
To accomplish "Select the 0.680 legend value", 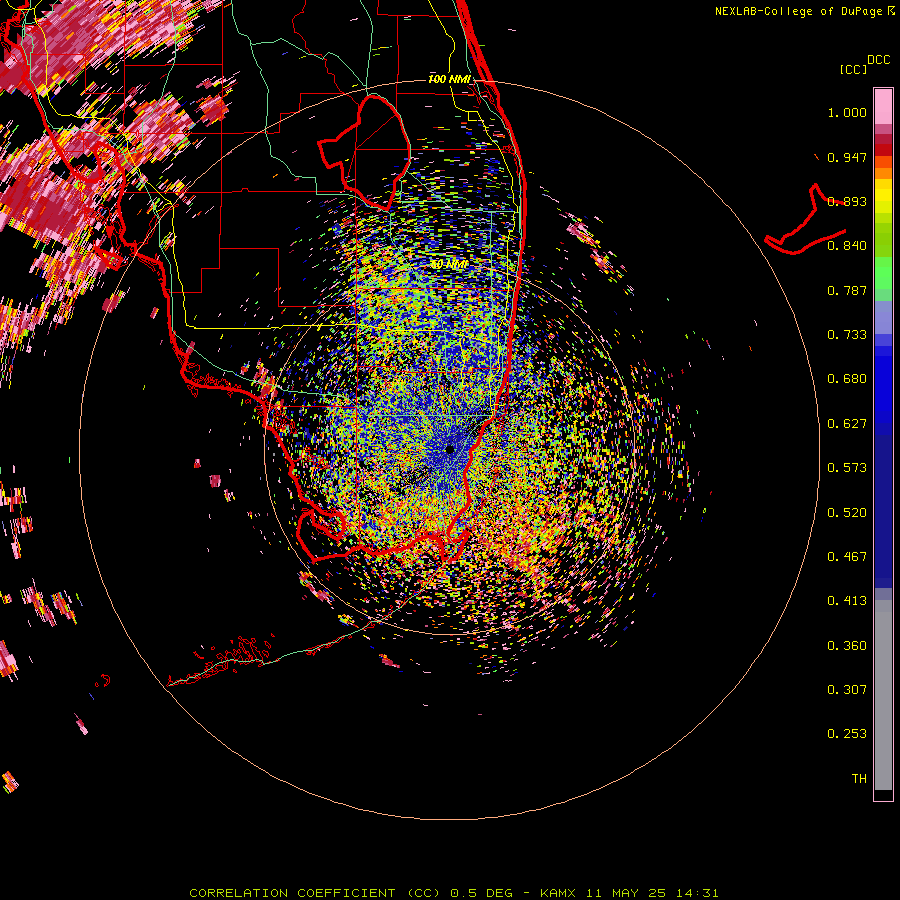I will point(847,379).
